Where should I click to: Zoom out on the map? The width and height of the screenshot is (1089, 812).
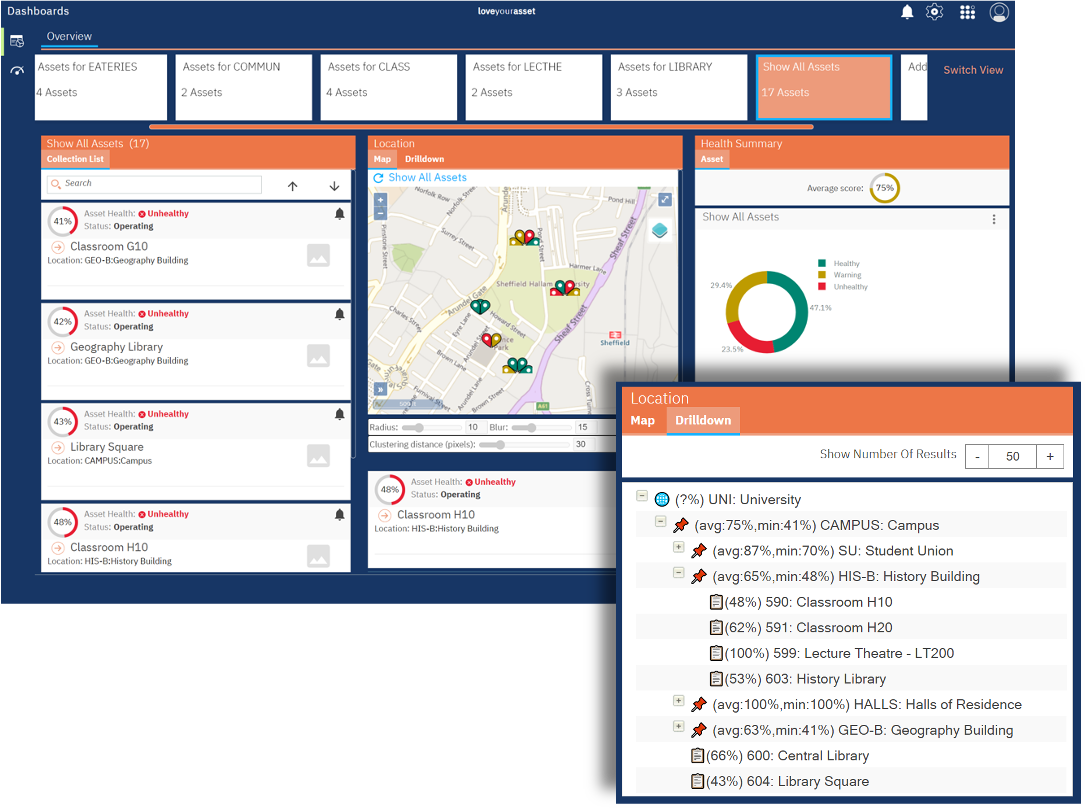[x=381, y=214]
